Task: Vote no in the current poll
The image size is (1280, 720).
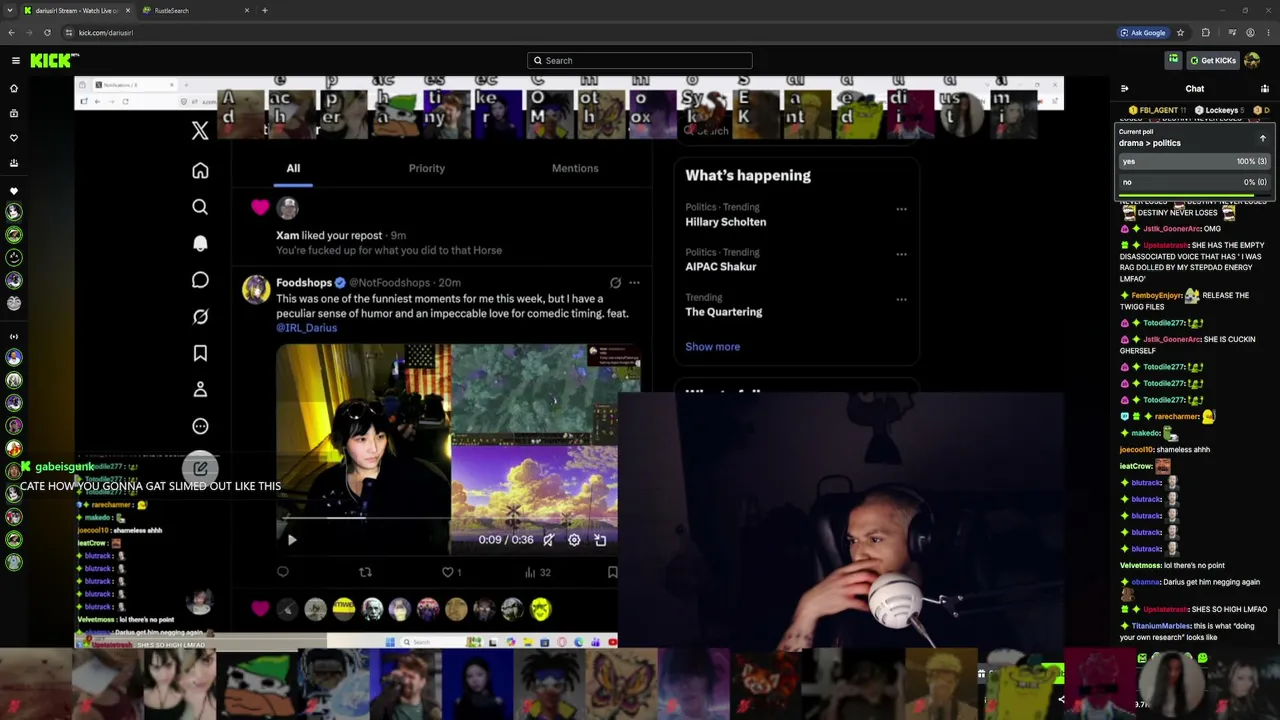Action: tap(1192, 182)
